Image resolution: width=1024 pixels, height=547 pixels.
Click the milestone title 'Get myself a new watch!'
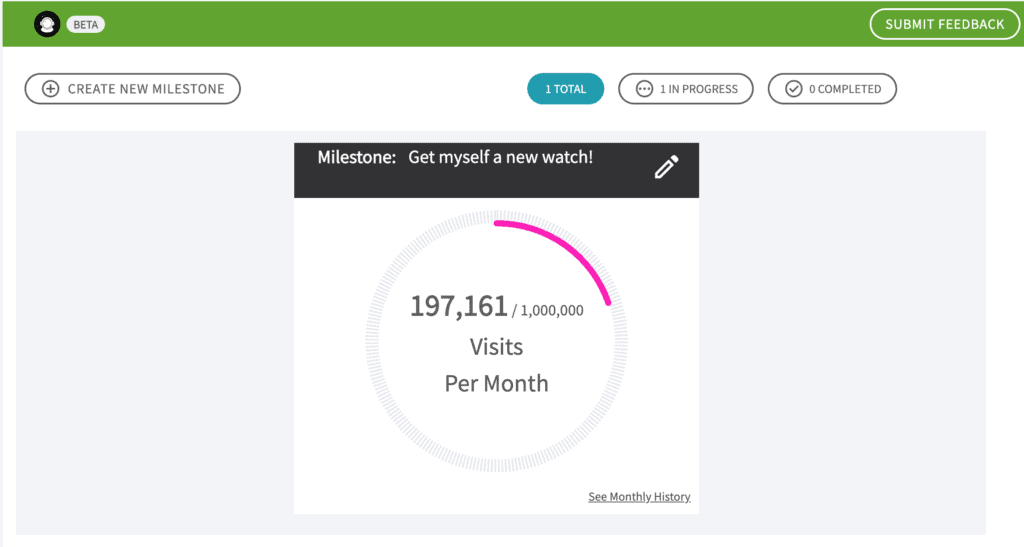click(500, 157)
